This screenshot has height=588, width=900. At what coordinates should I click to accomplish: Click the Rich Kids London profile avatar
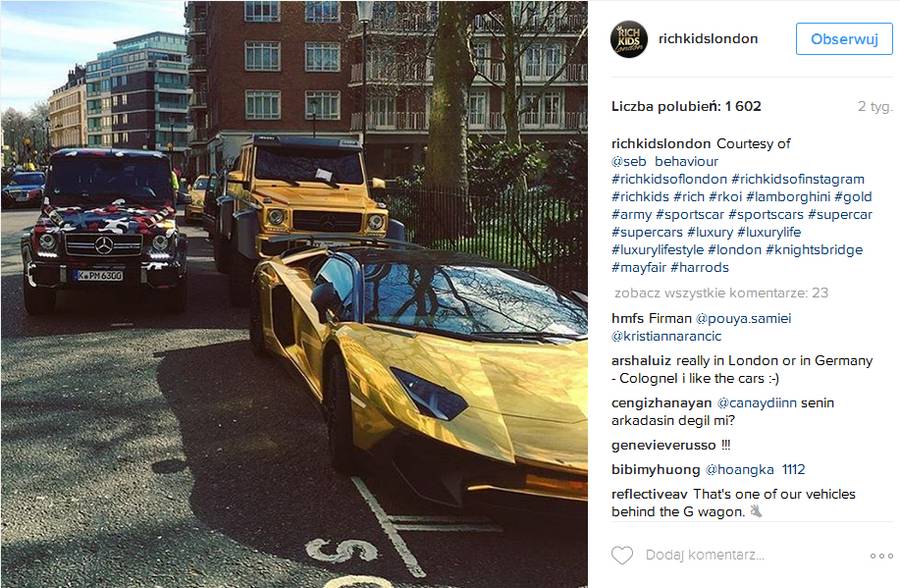click(x=629, y=39)
